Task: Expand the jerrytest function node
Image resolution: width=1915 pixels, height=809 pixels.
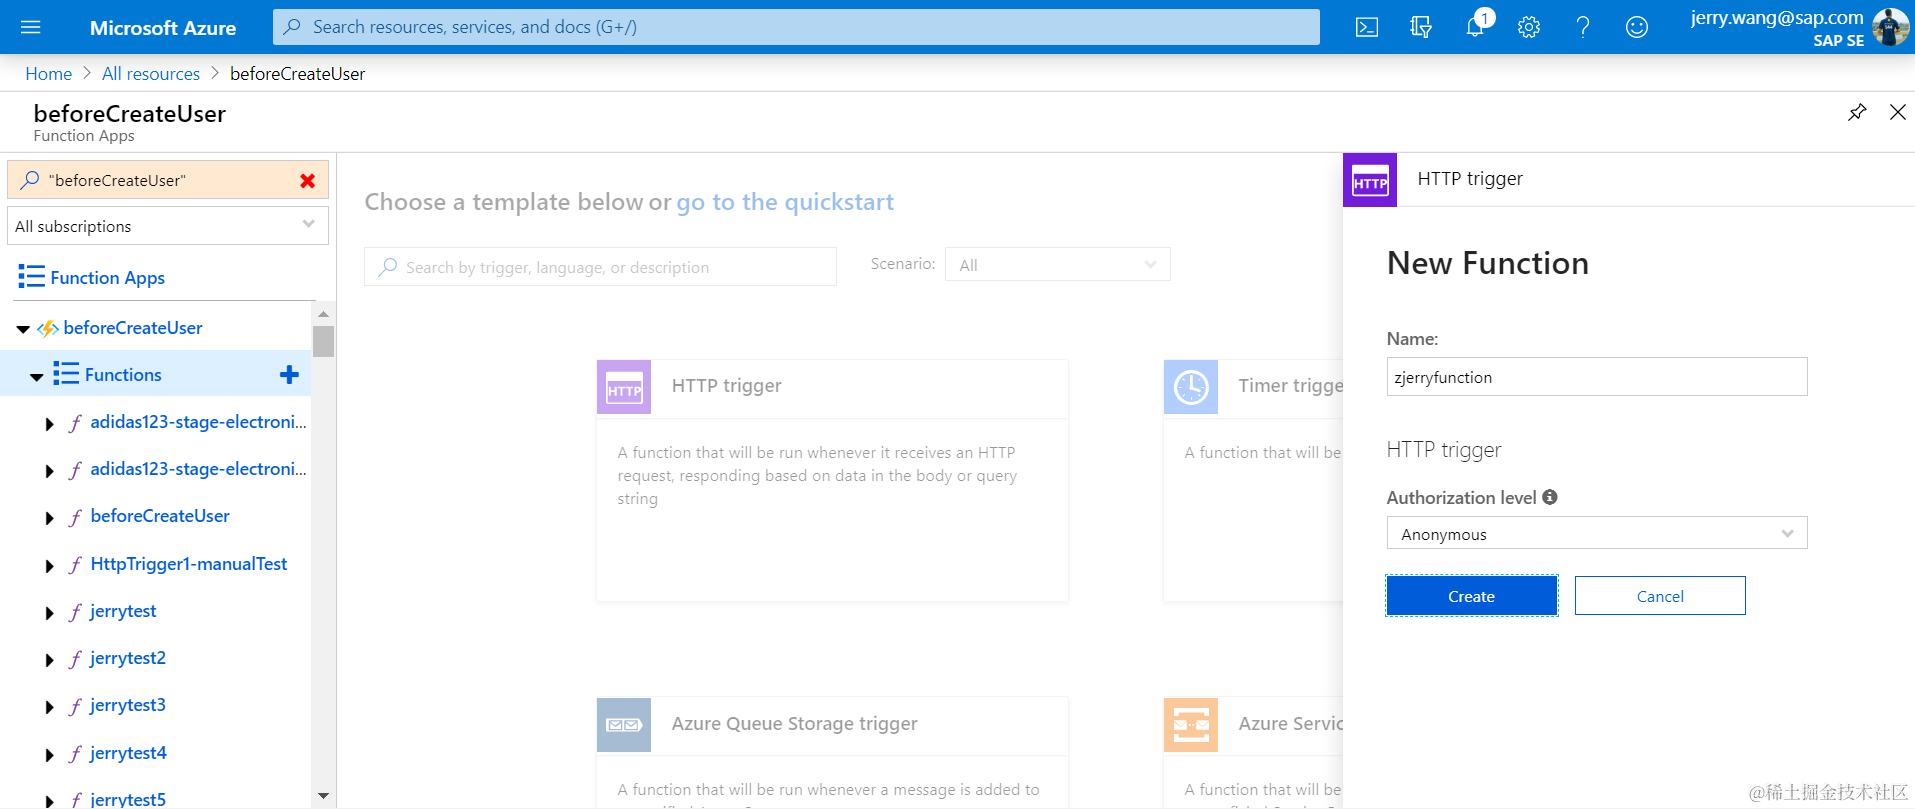Action: point(49,613)
